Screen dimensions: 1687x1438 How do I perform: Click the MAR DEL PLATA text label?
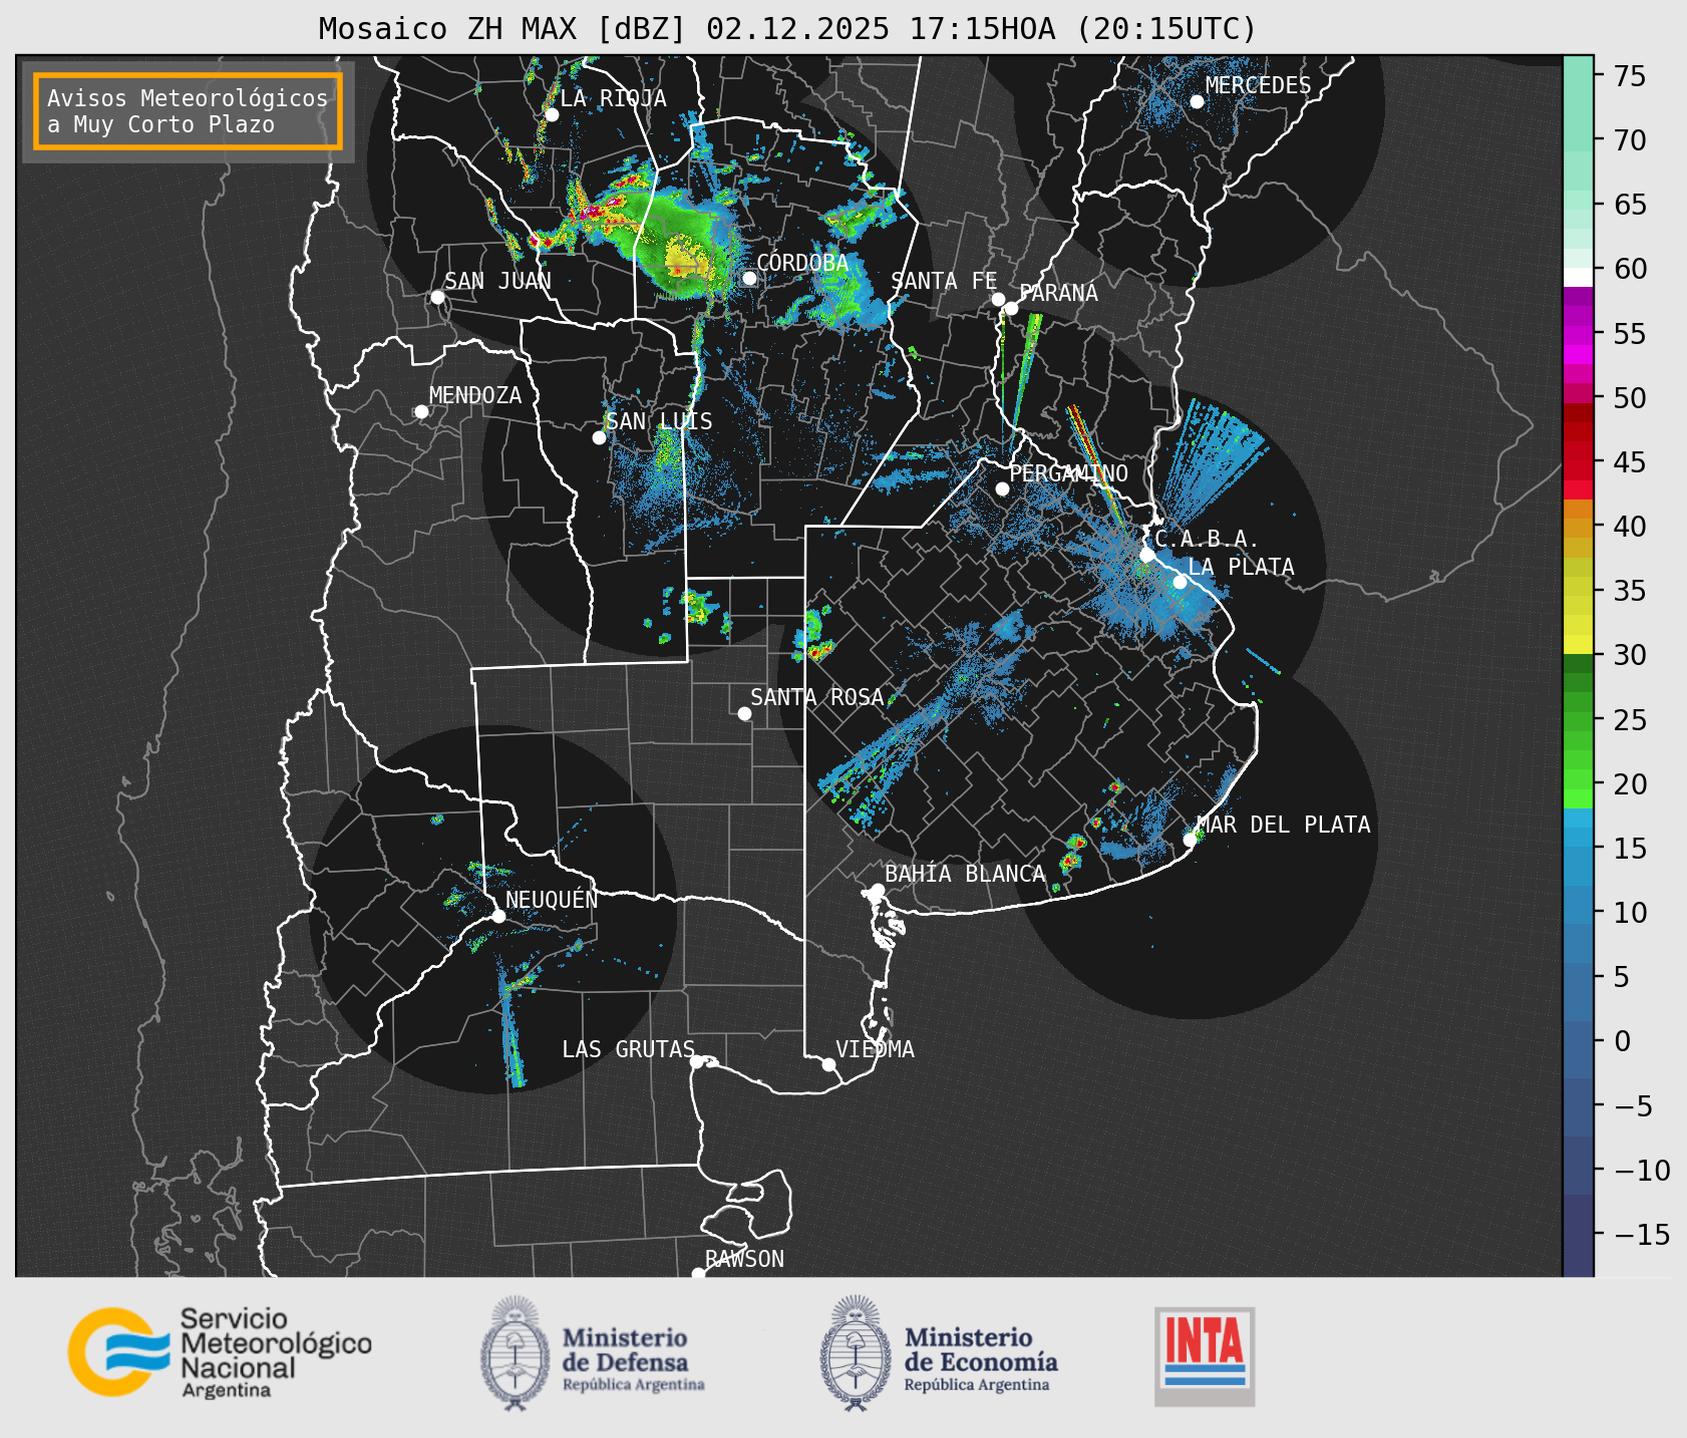[x=1283, y=825]
